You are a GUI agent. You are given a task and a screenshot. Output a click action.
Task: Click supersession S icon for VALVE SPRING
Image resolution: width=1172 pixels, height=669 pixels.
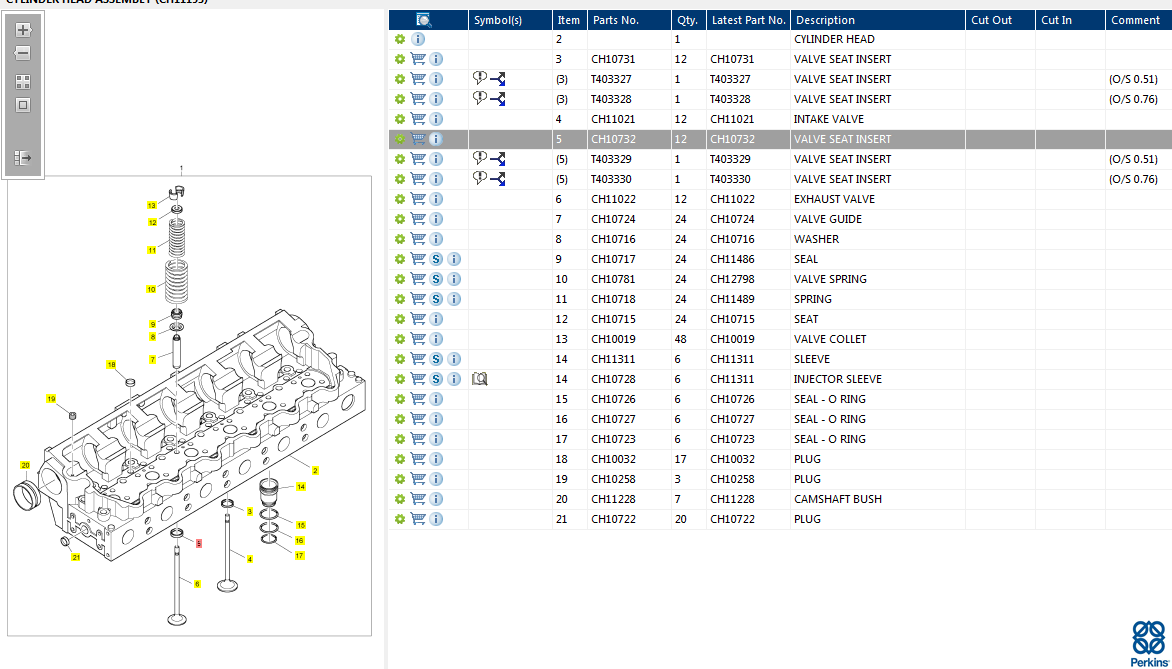pos(436,279)
